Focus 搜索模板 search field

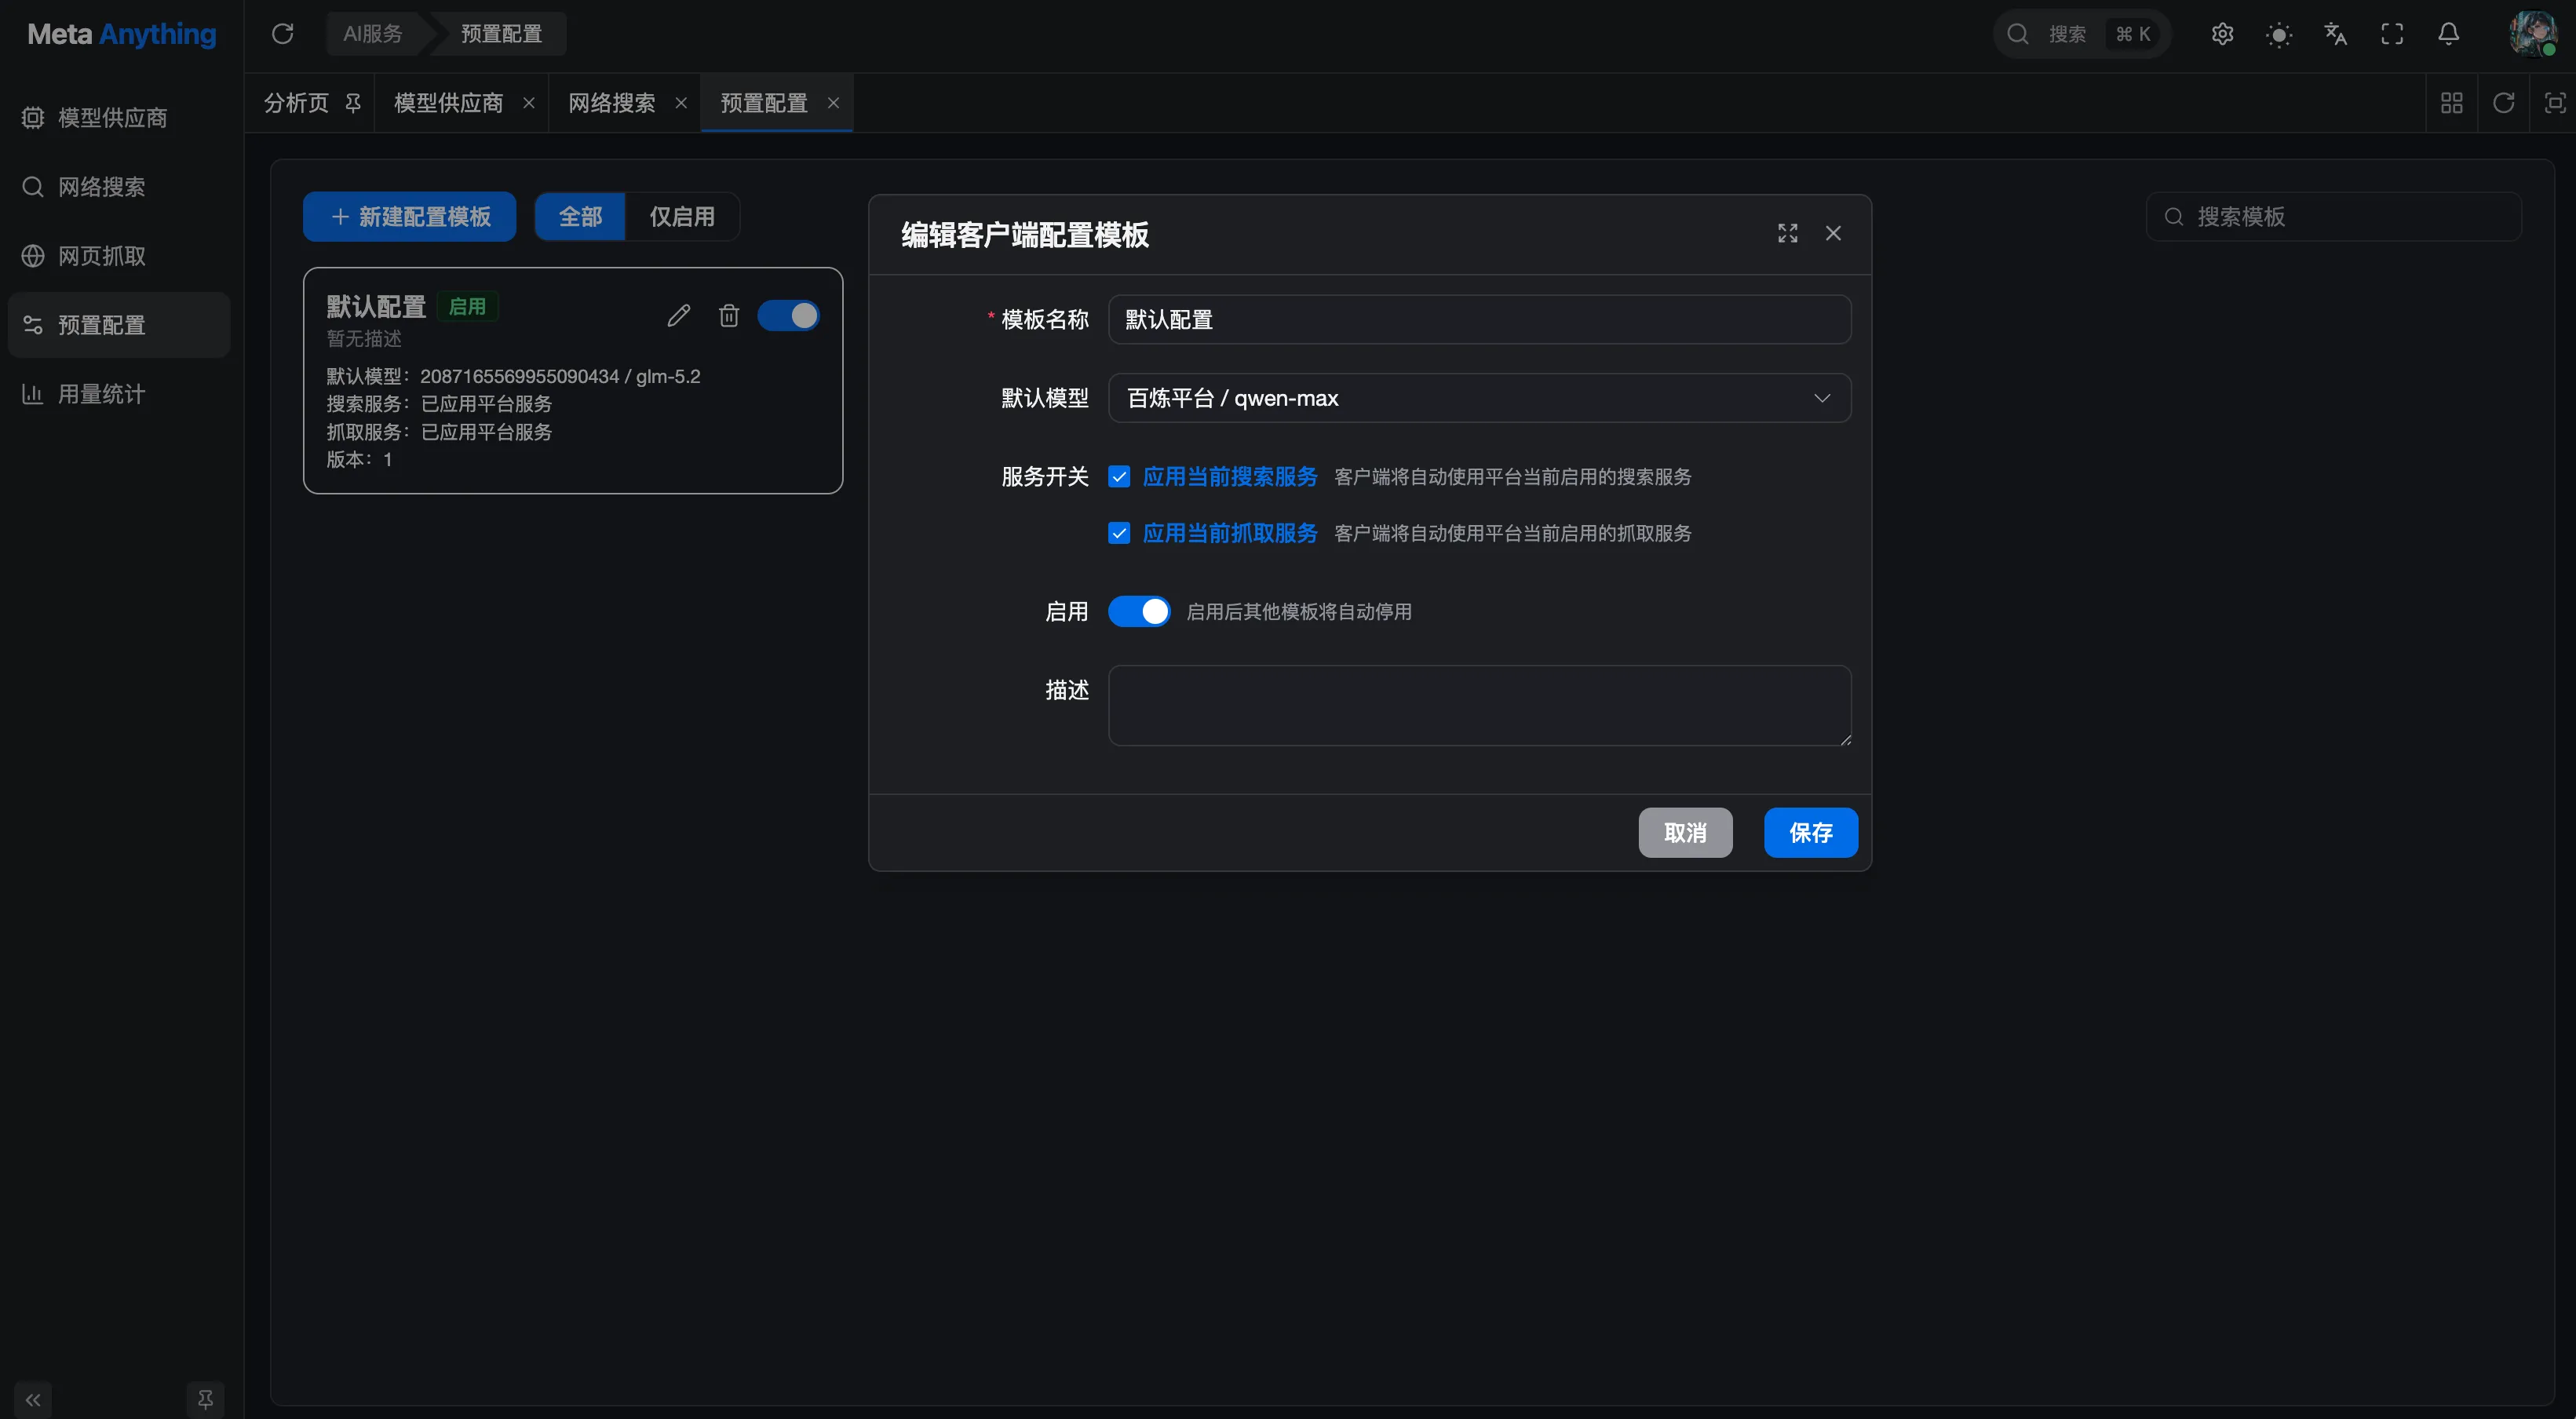click(x=2333, y=216)
